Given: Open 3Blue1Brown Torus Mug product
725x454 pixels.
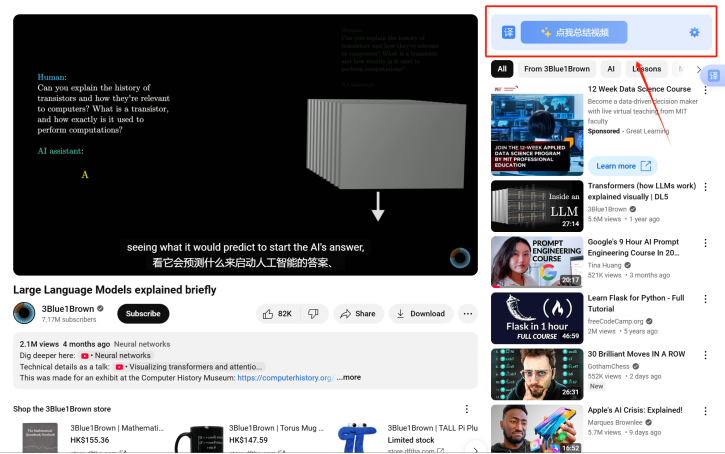Looking at the screenshot, I should [276, 428].
